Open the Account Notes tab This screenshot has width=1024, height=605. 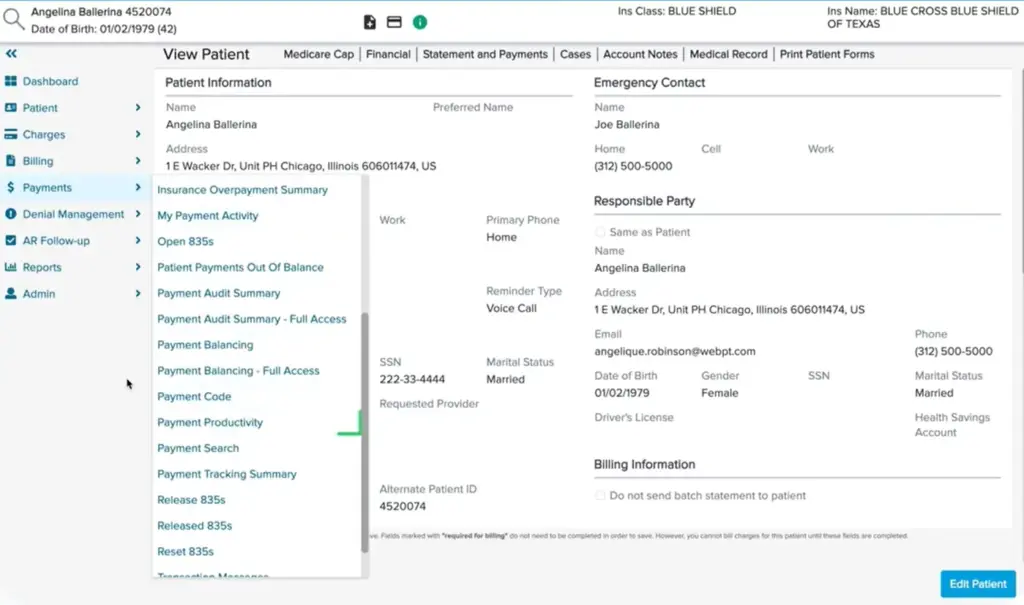[x=640, y=54]
